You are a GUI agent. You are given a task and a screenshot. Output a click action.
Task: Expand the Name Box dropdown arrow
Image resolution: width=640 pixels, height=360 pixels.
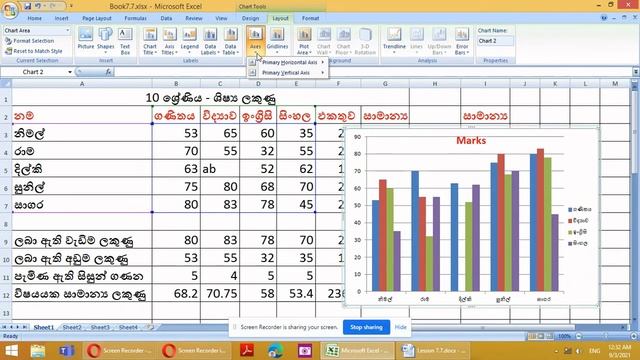70,72
